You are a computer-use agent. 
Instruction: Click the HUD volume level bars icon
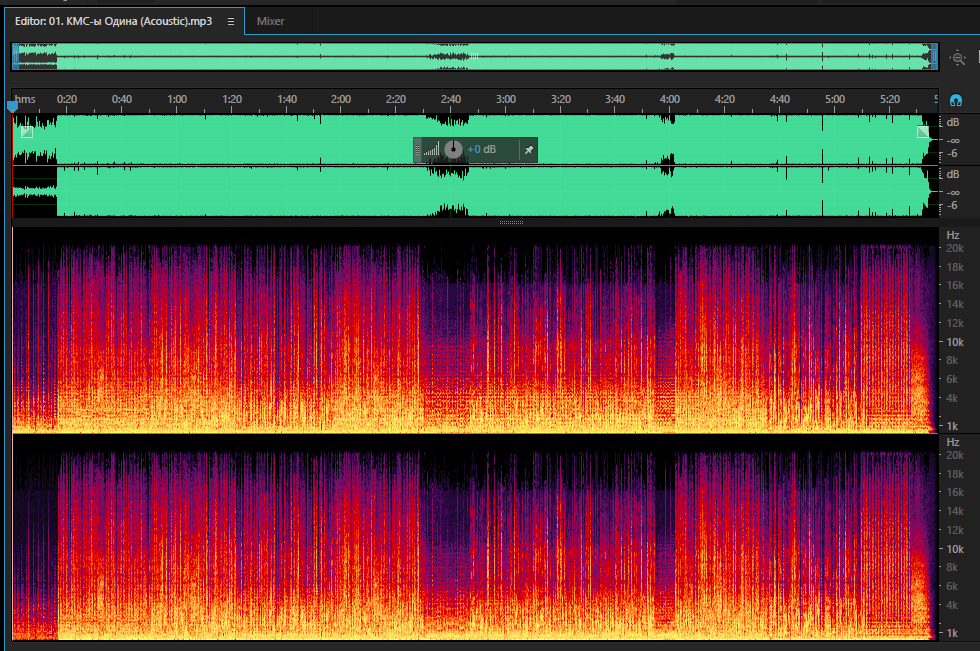point(431,149)
